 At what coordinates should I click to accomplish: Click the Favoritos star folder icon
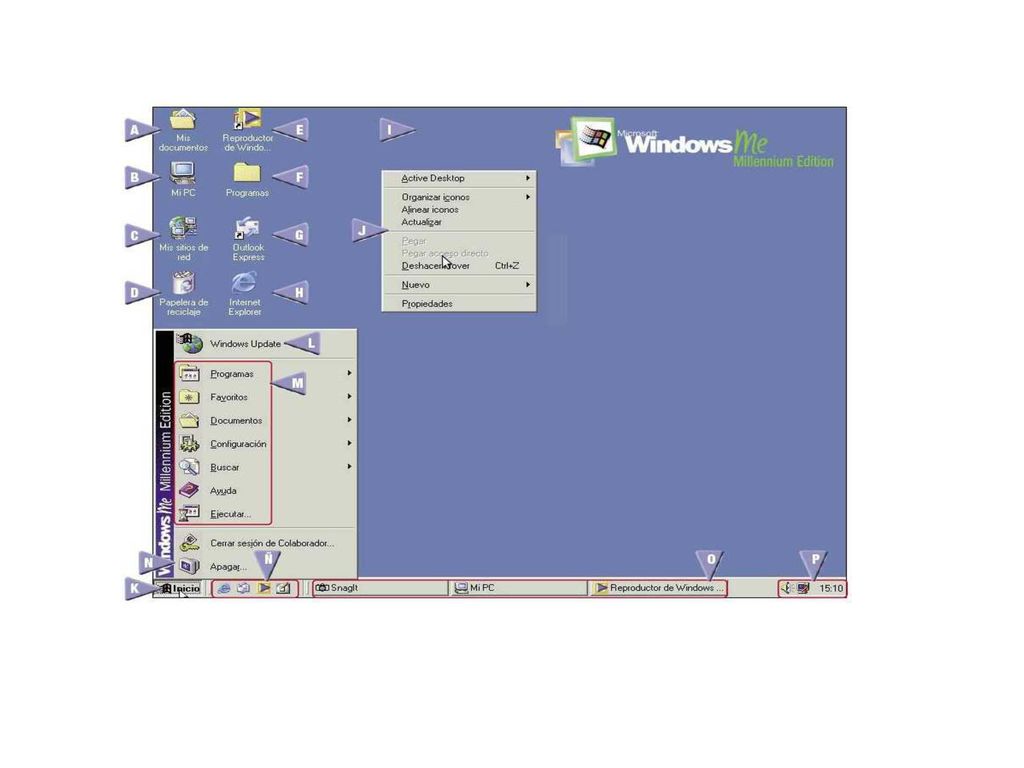tap(189, 397)
